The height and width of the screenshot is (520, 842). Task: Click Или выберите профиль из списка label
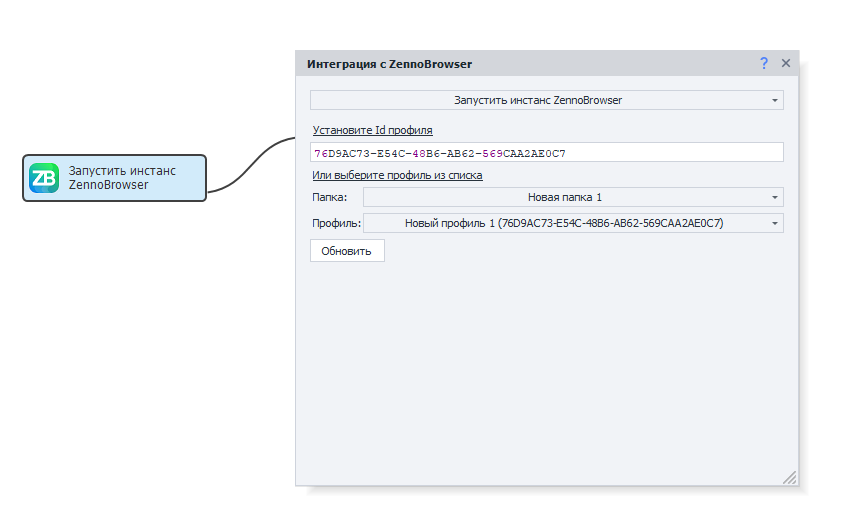pyautogui.click(x=397, y=175)
